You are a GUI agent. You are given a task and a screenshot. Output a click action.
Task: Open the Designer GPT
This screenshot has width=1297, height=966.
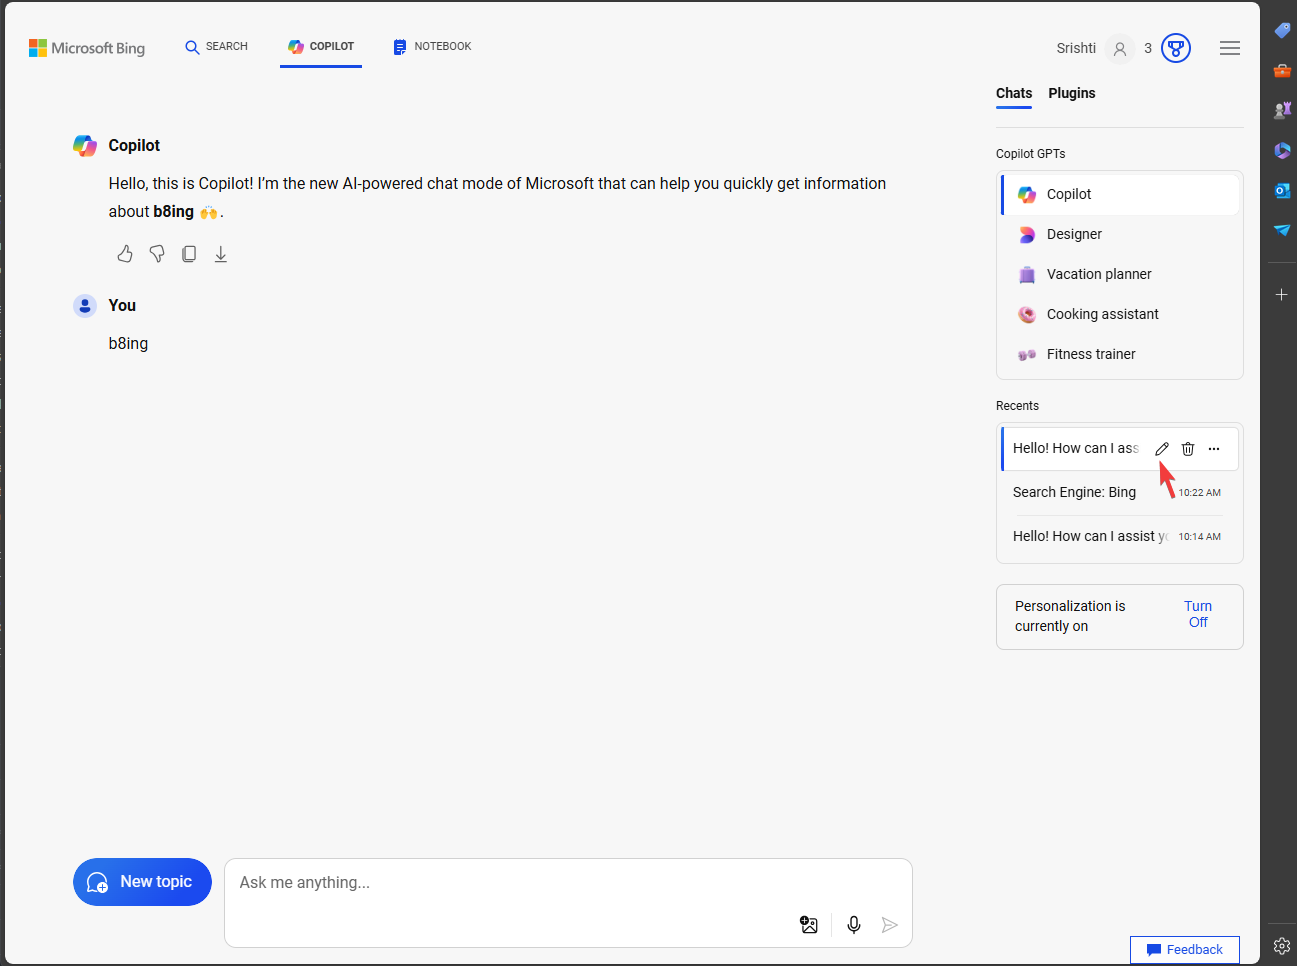(1120, 234)
